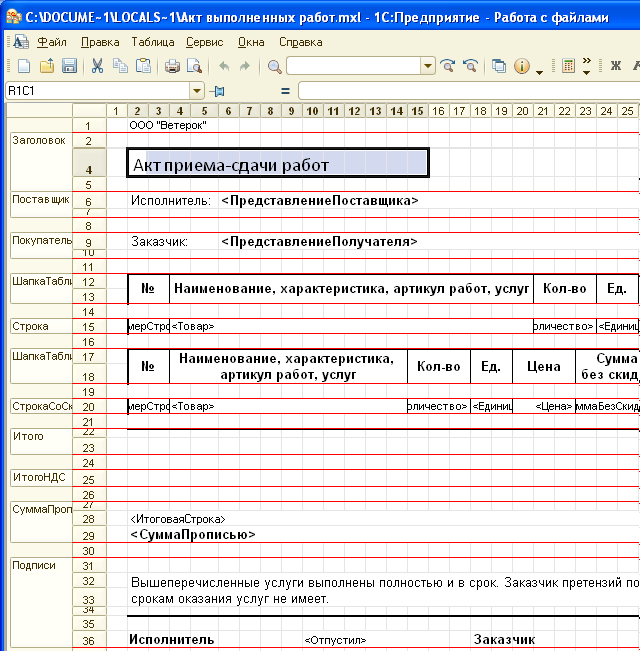Click the windows list icon
The image size is (640, 651).
pos(498,66)
